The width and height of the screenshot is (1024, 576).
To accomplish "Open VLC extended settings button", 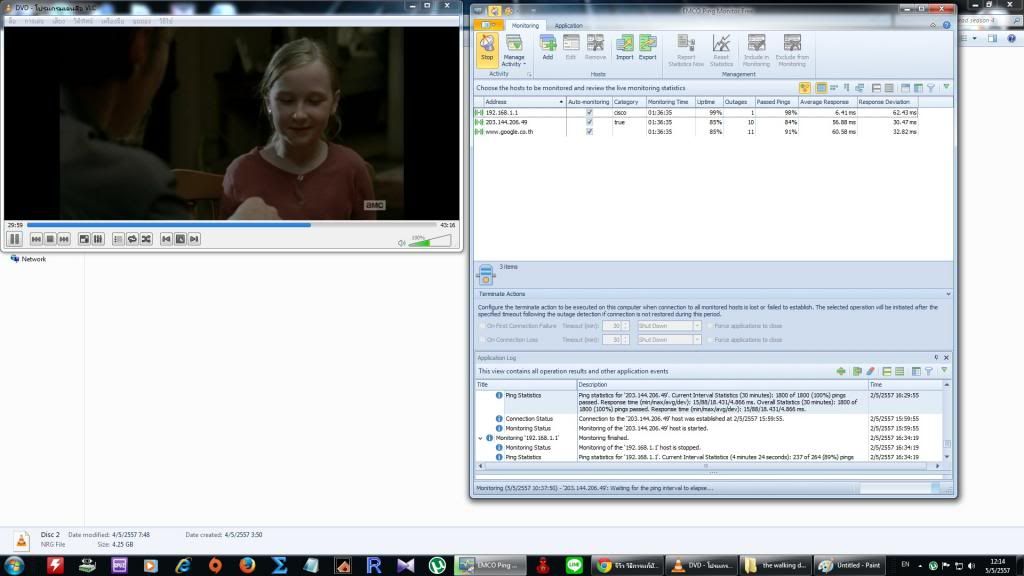I will tap(98, 239).
